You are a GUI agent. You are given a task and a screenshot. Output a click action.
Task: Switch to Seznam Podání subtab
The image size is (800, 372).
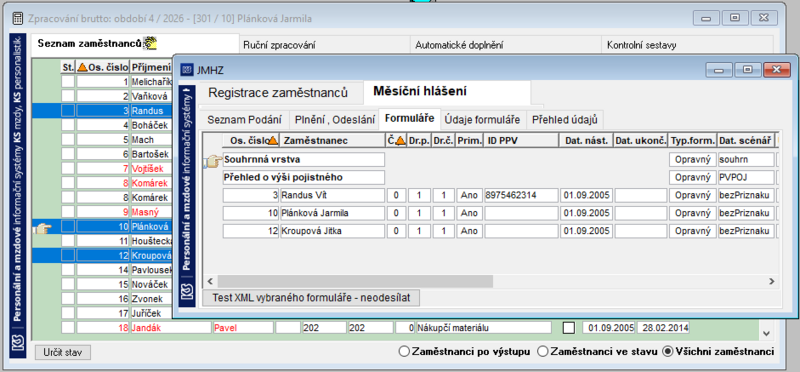click(244, 120)
